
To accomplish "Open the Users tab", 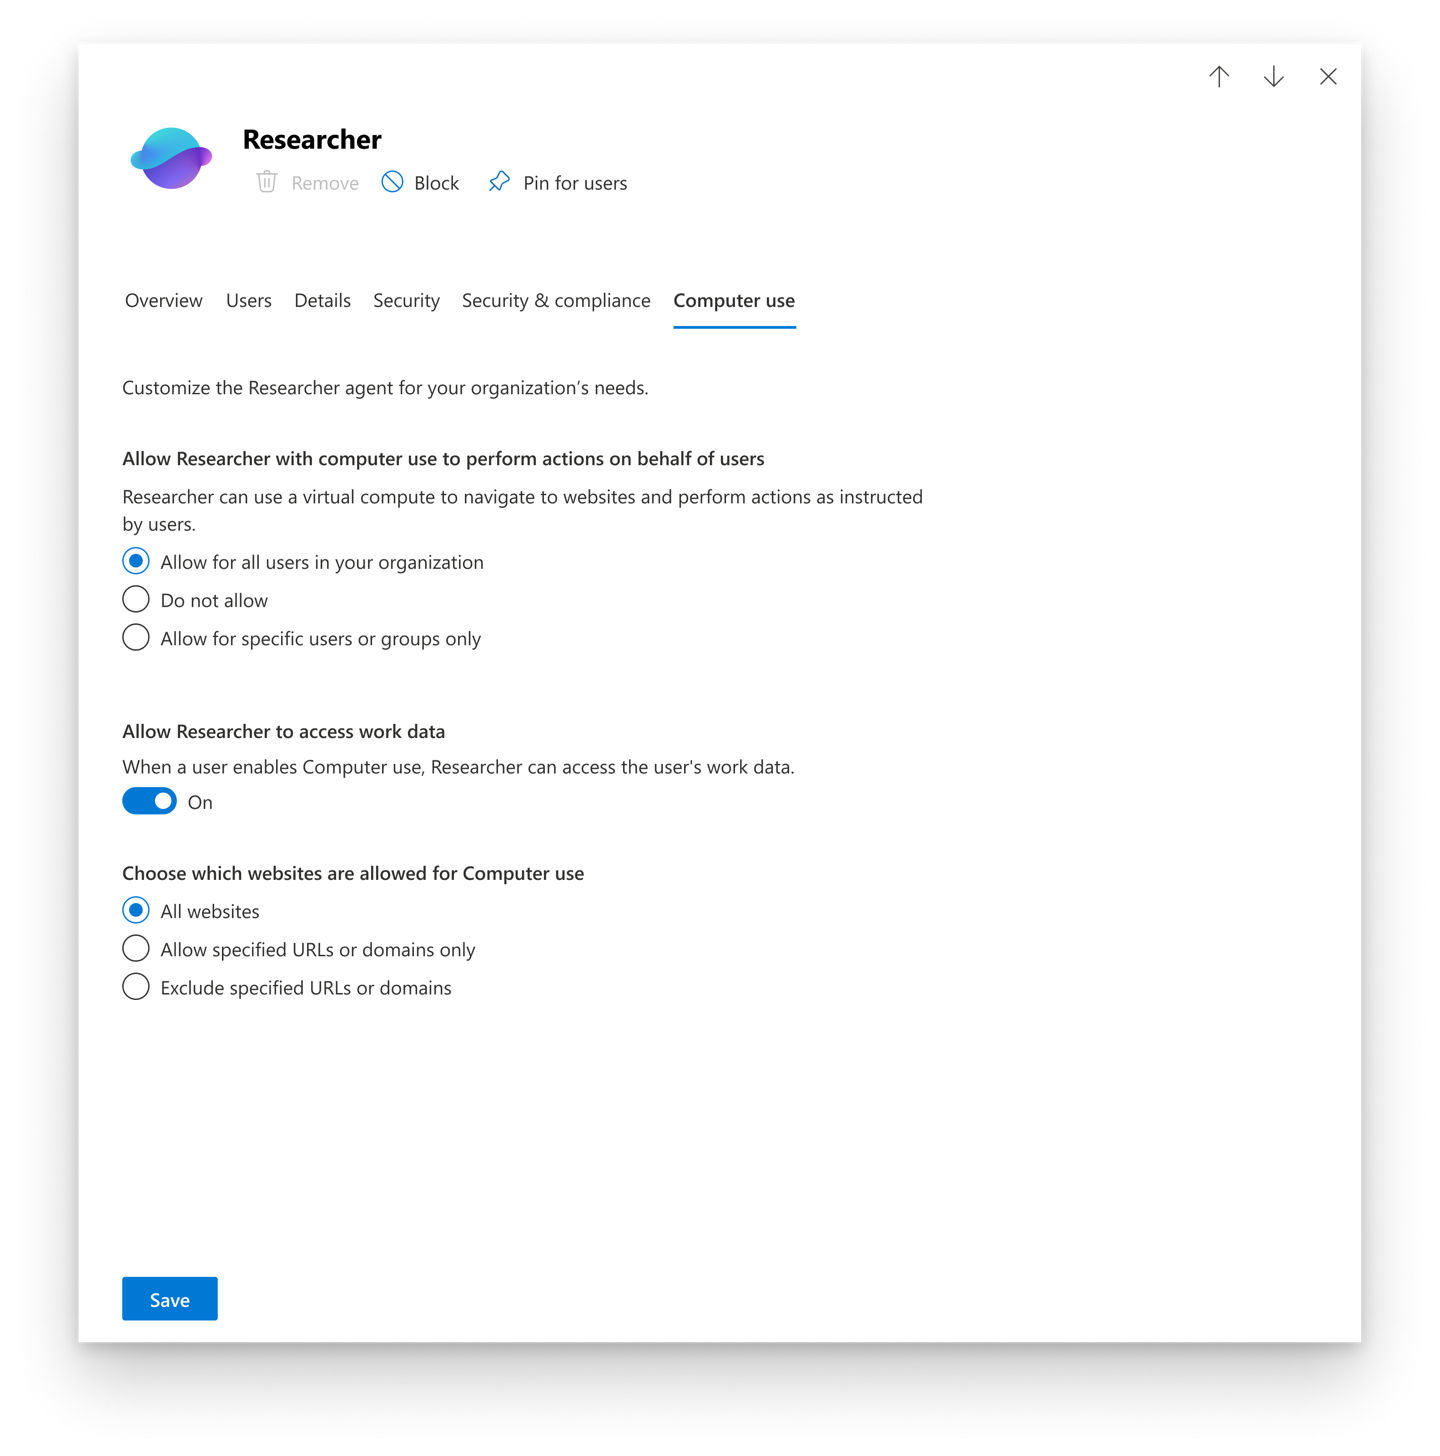I will click(249, 301).
